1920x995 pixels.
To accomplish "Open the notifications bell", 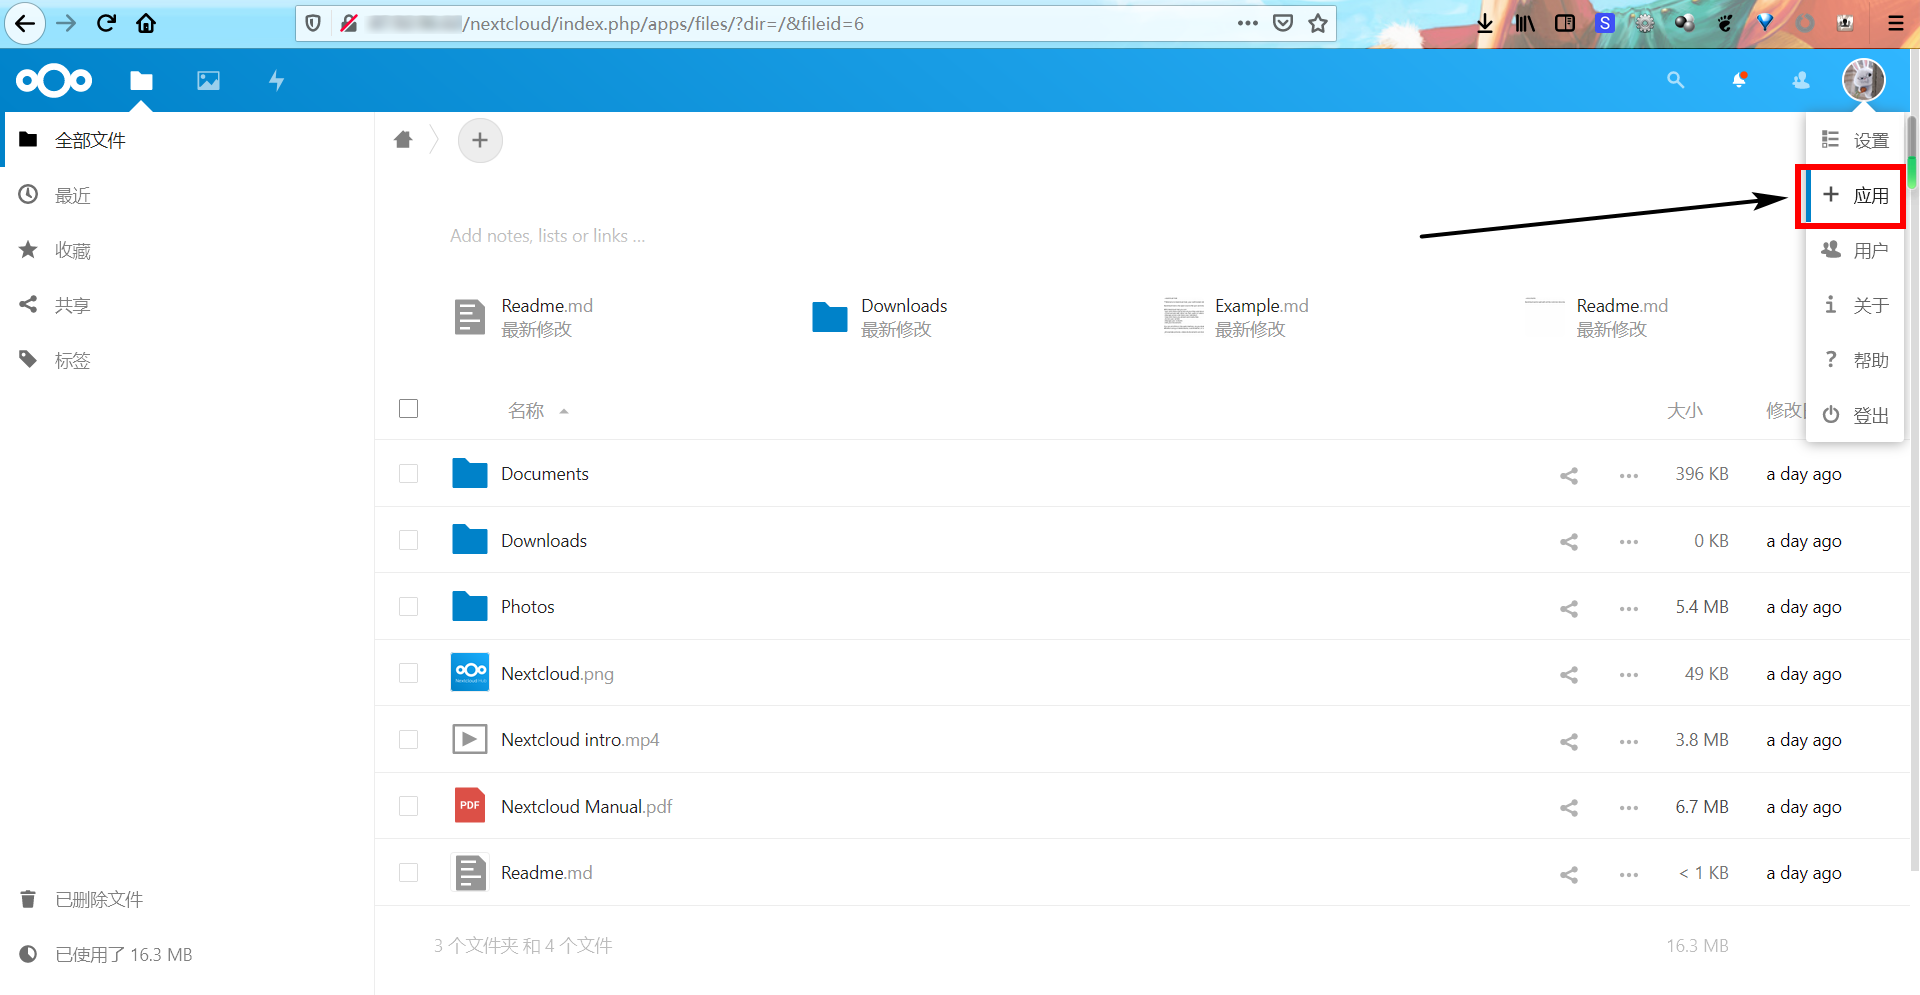I will [1739, 80].
